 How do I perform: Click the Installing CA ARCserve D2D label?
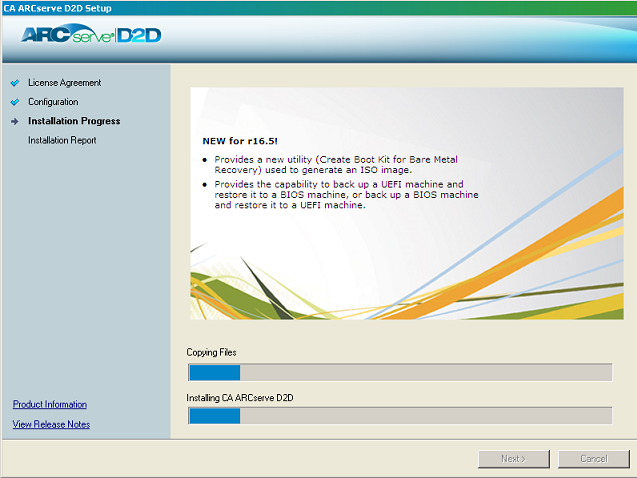(240, 398)
